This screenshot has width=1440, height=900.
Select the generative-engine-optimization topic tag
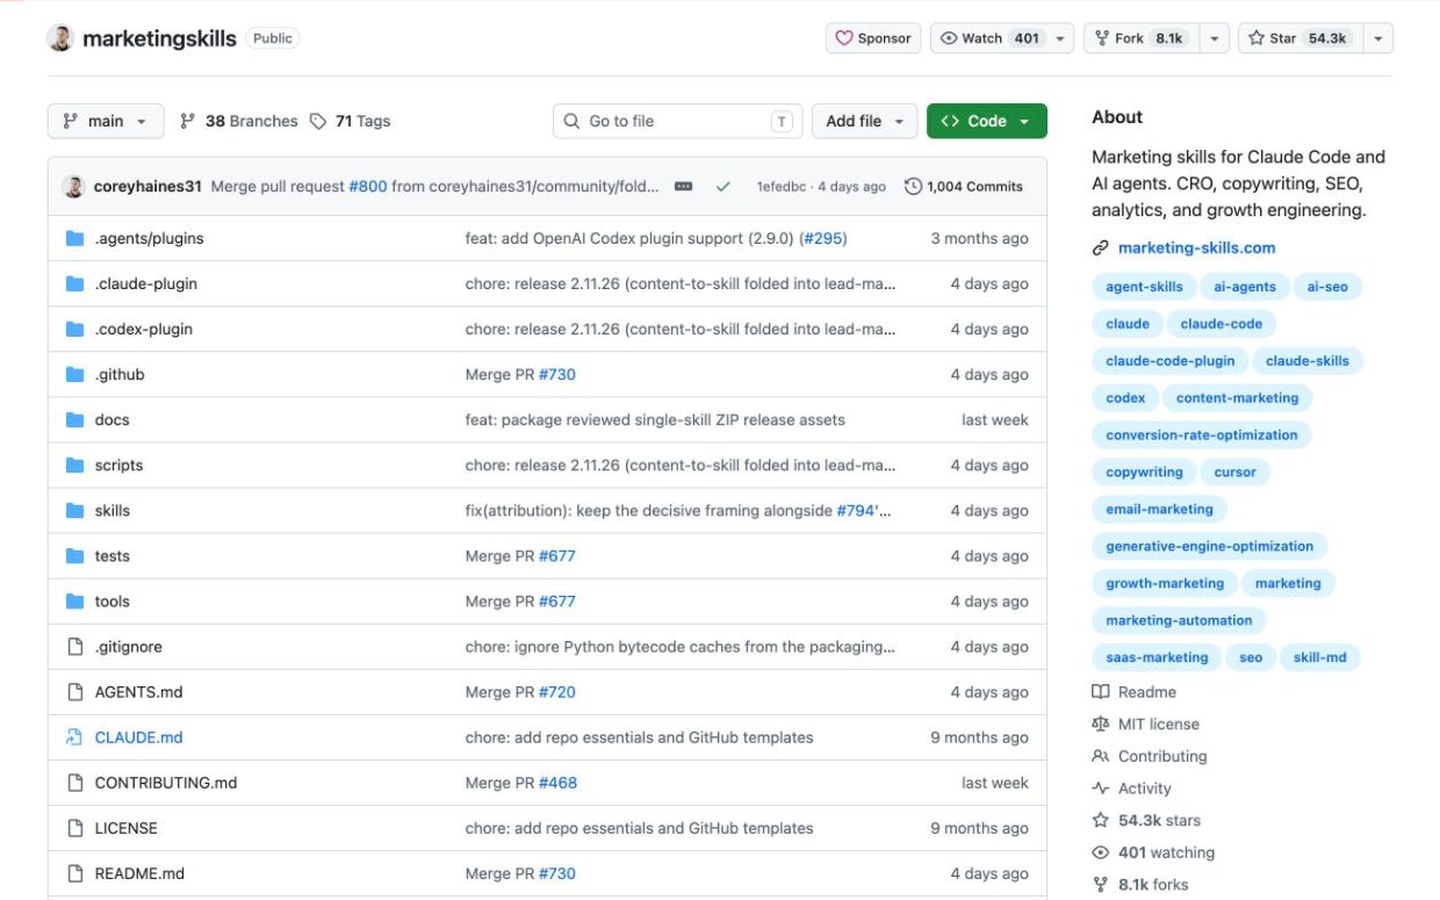pyautogui.click(x=1209, y=546)
